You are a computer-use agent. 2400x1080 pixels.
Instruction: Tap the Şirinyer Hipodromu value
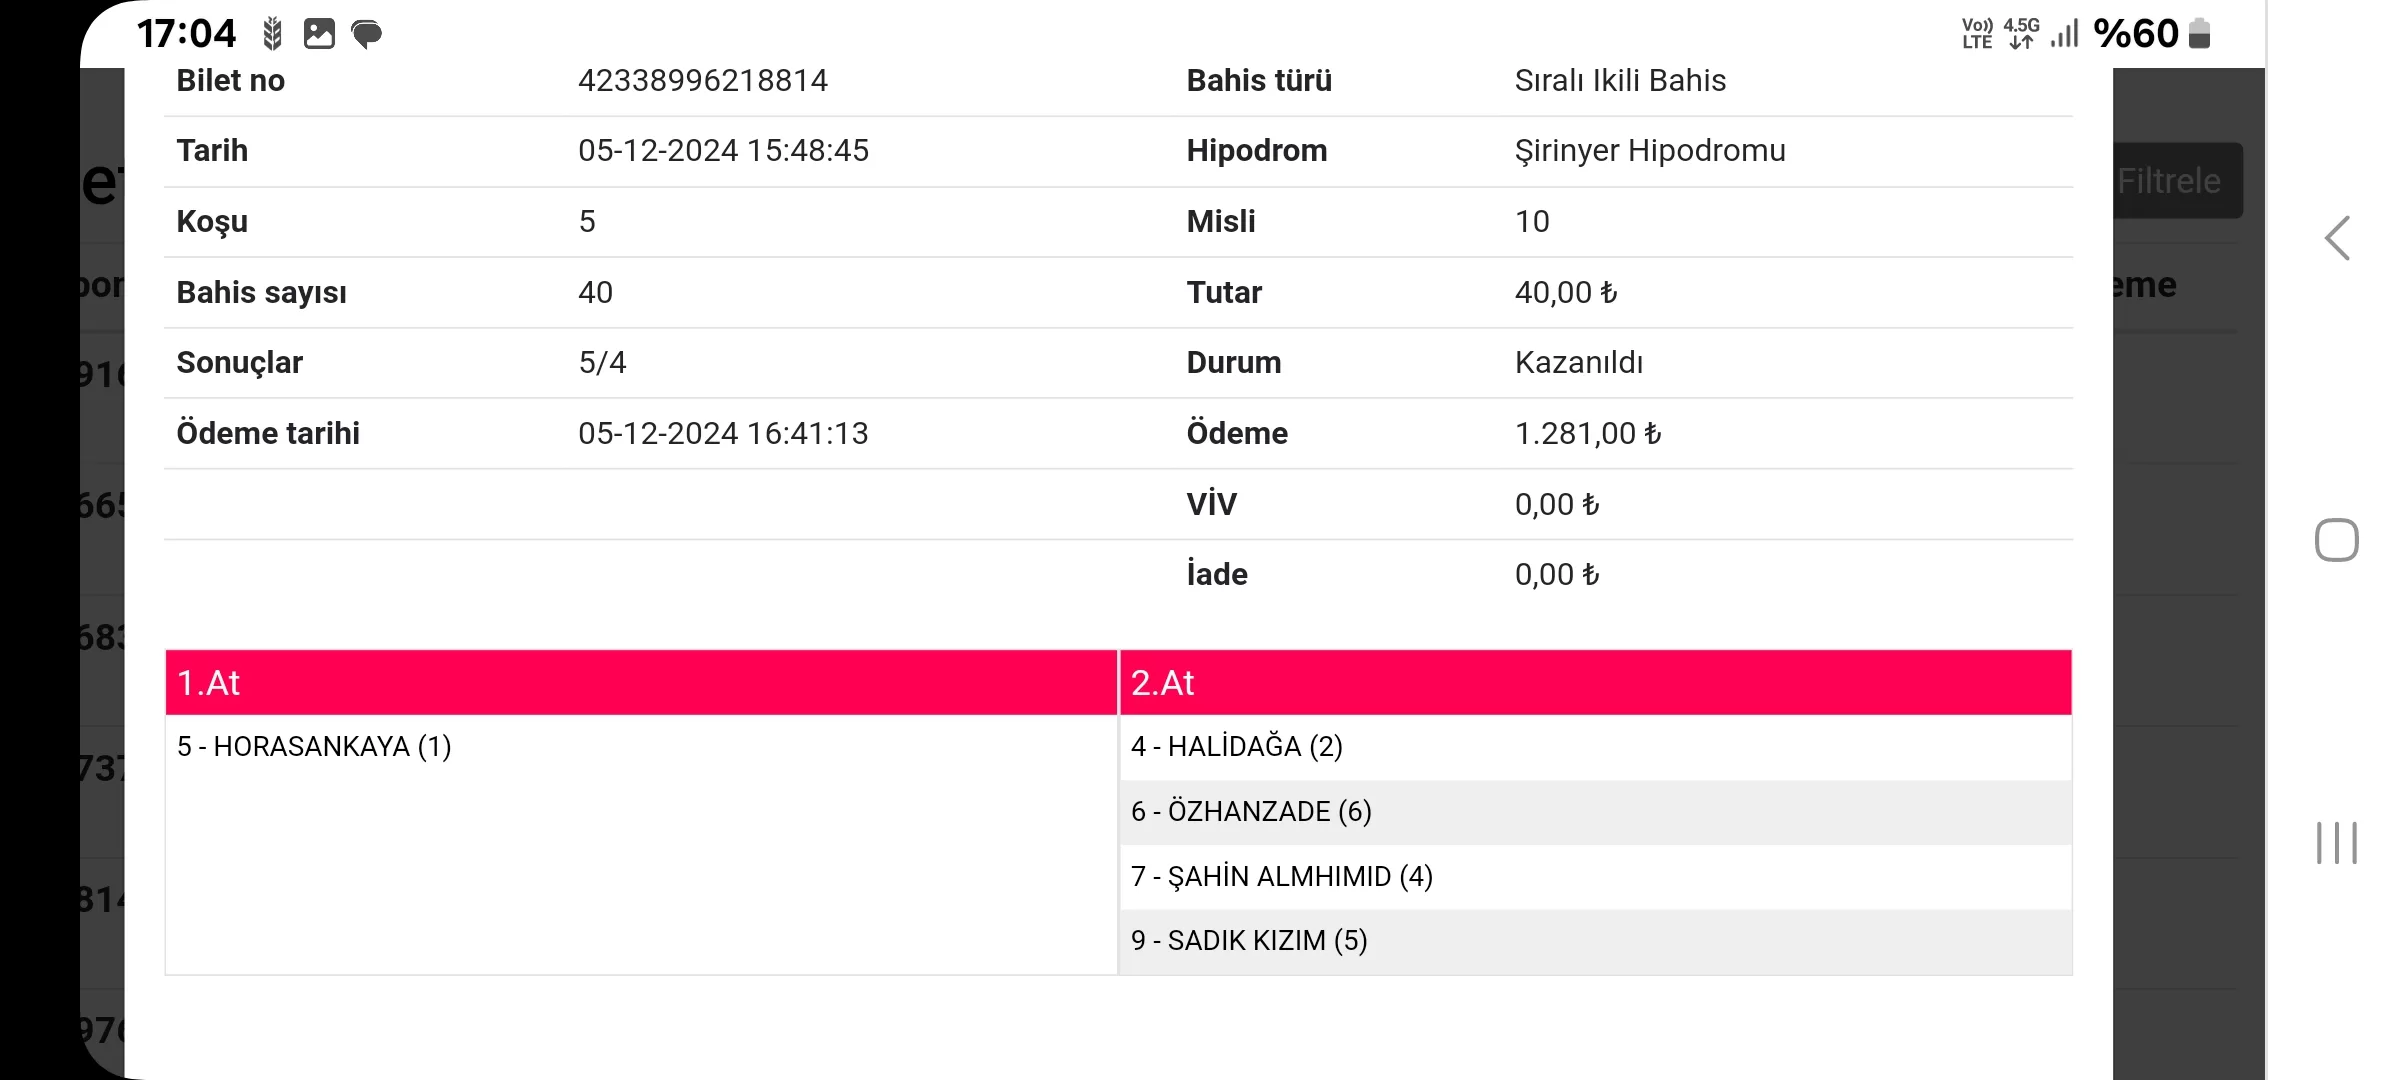click(1650, 151)
